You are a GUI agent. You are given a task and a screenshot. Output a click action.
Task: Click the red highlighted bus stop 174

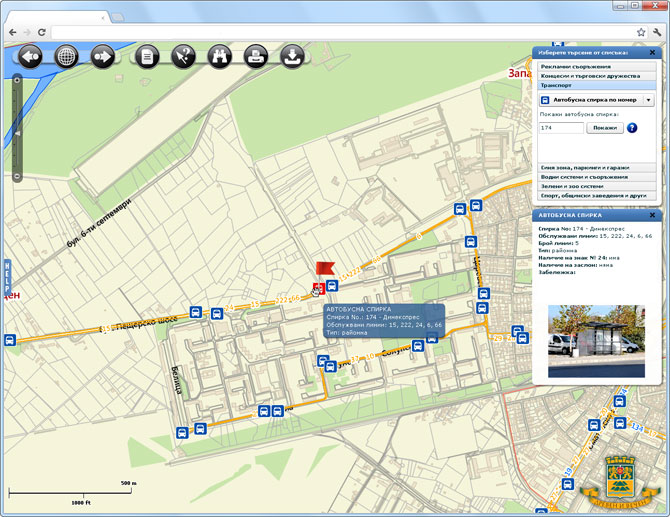pos(318,288)
